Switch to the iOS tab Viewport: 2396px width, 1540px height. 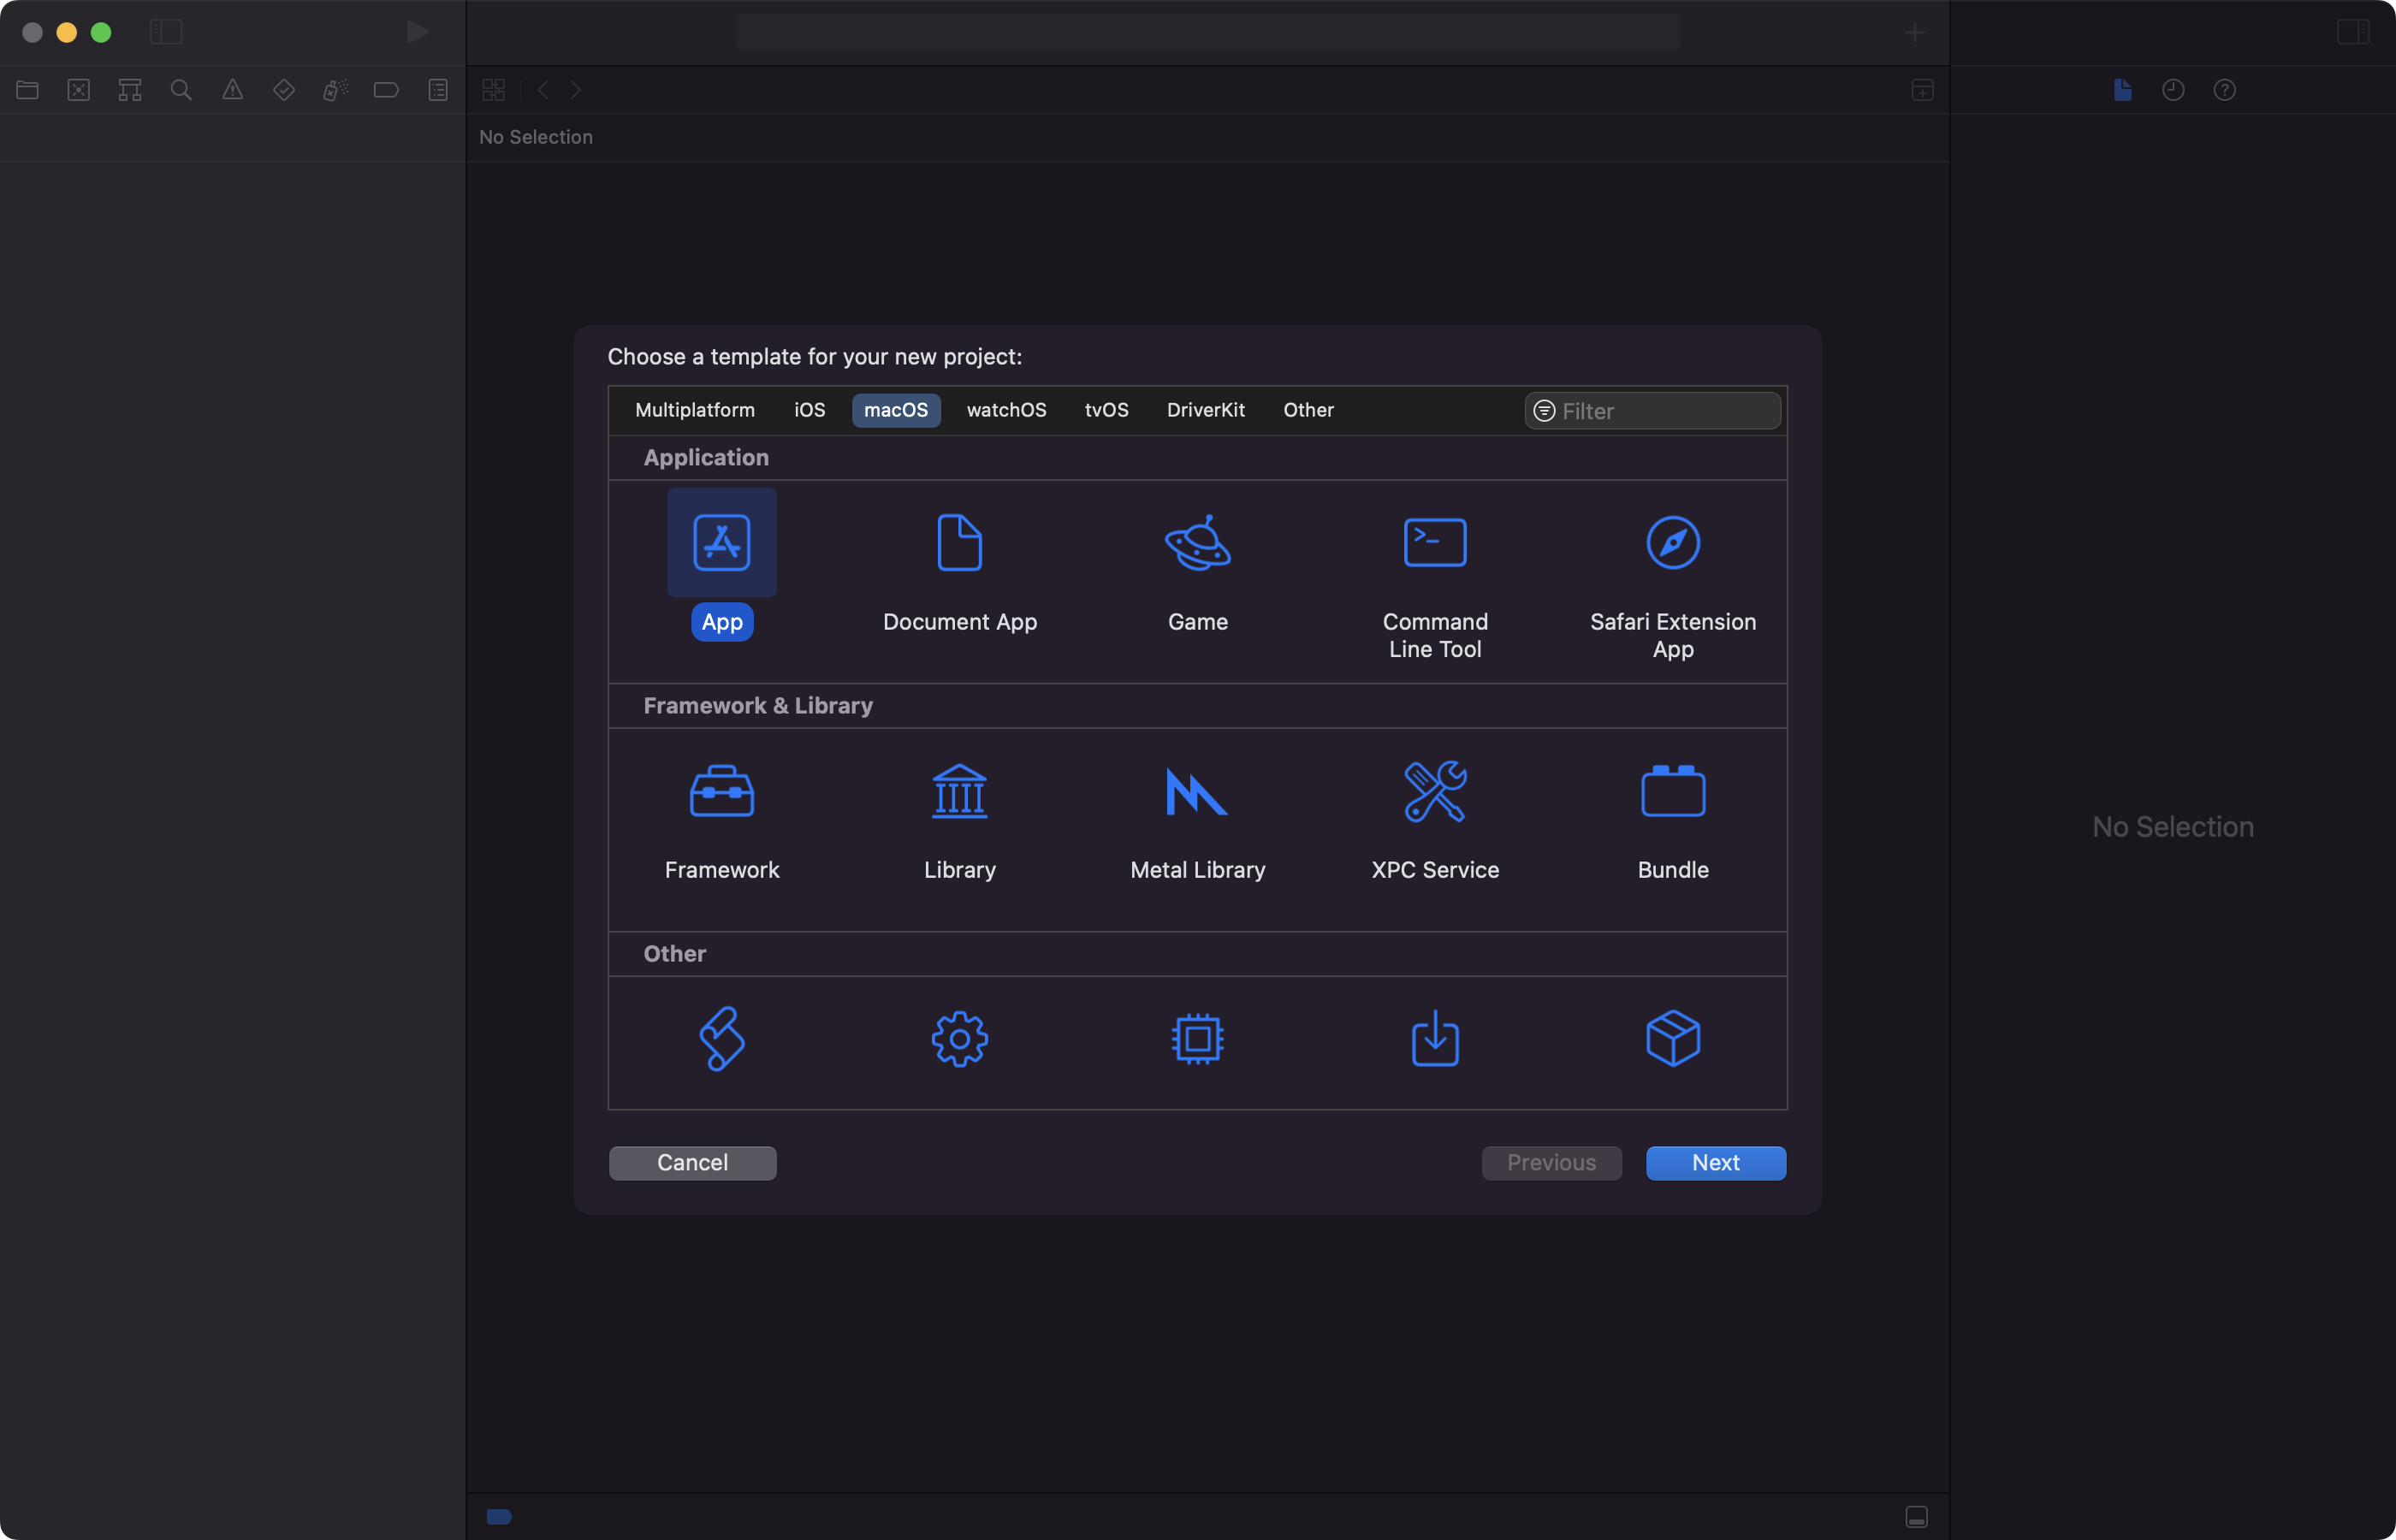pyautogui.click(x=809, y=410)
